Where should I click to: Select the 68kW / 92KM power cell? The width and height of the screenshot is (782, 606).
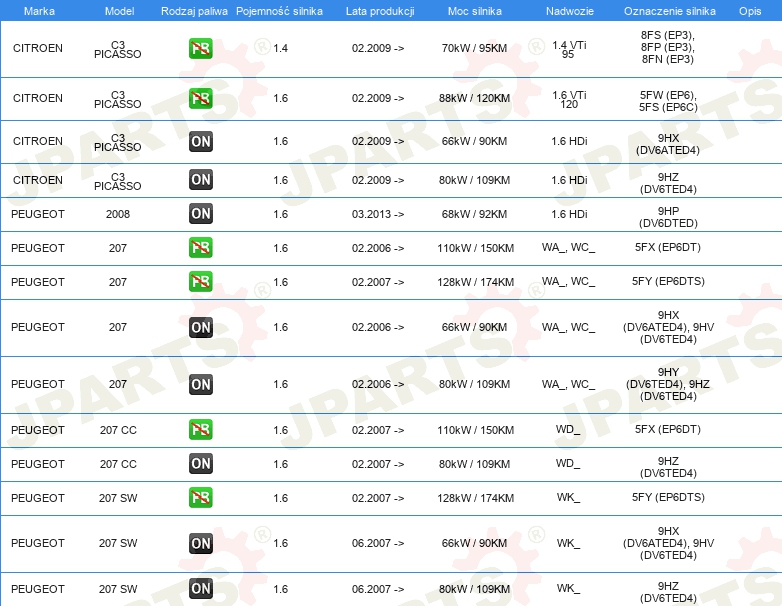pyautogui.click(x=474, y=214)
